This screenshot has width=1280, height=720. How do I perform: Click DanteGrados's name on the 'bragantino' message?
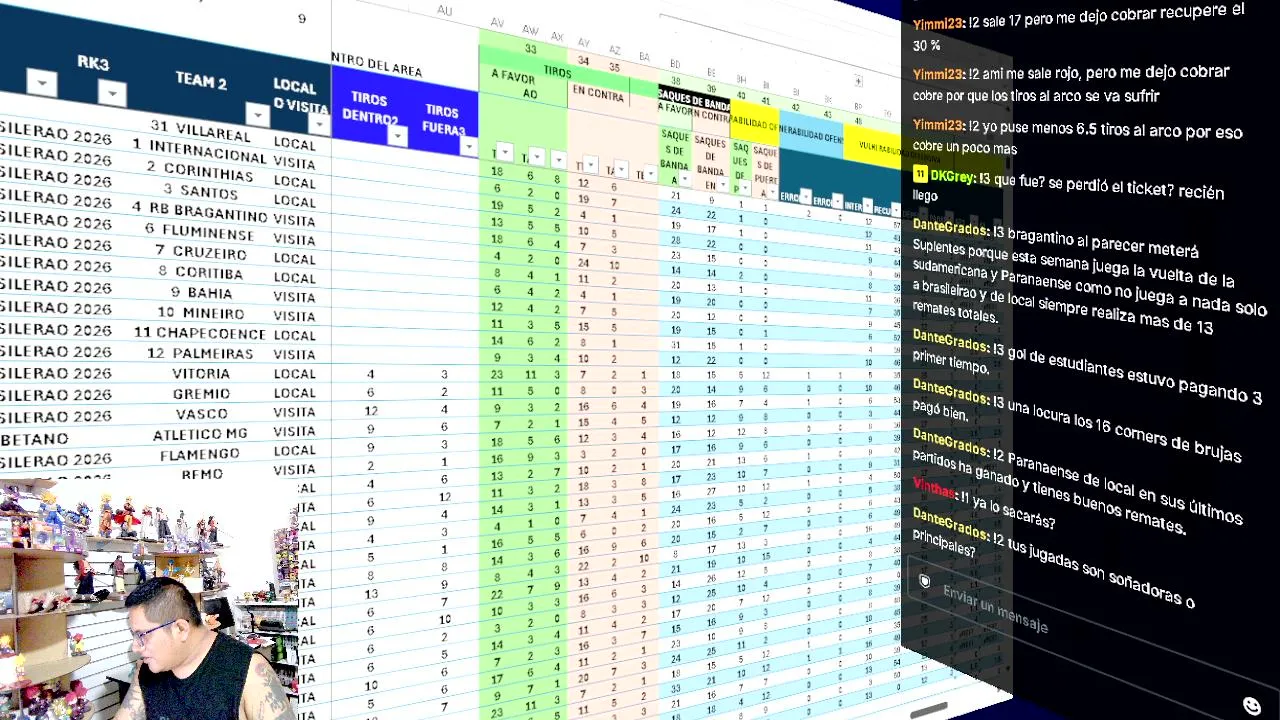950,228
